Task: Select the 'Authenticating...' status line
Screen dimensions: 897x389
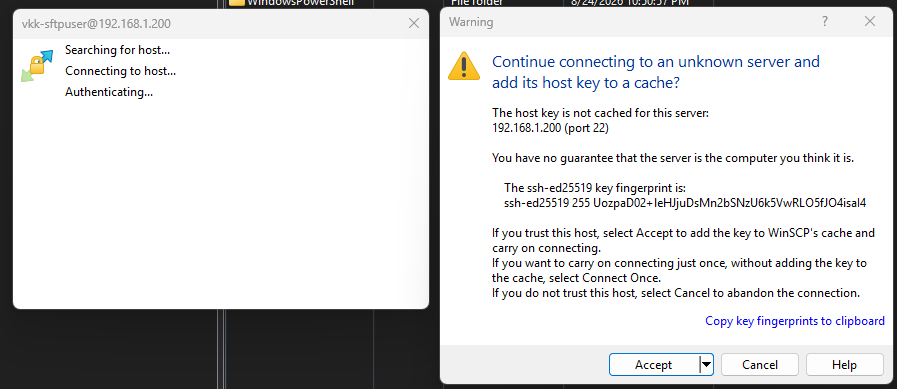Action: 109,92
